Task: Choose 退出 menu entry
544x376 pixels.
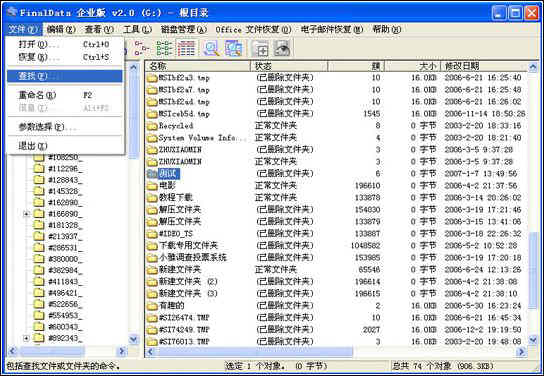Action: pyautogui.click(x=65, y=146)
